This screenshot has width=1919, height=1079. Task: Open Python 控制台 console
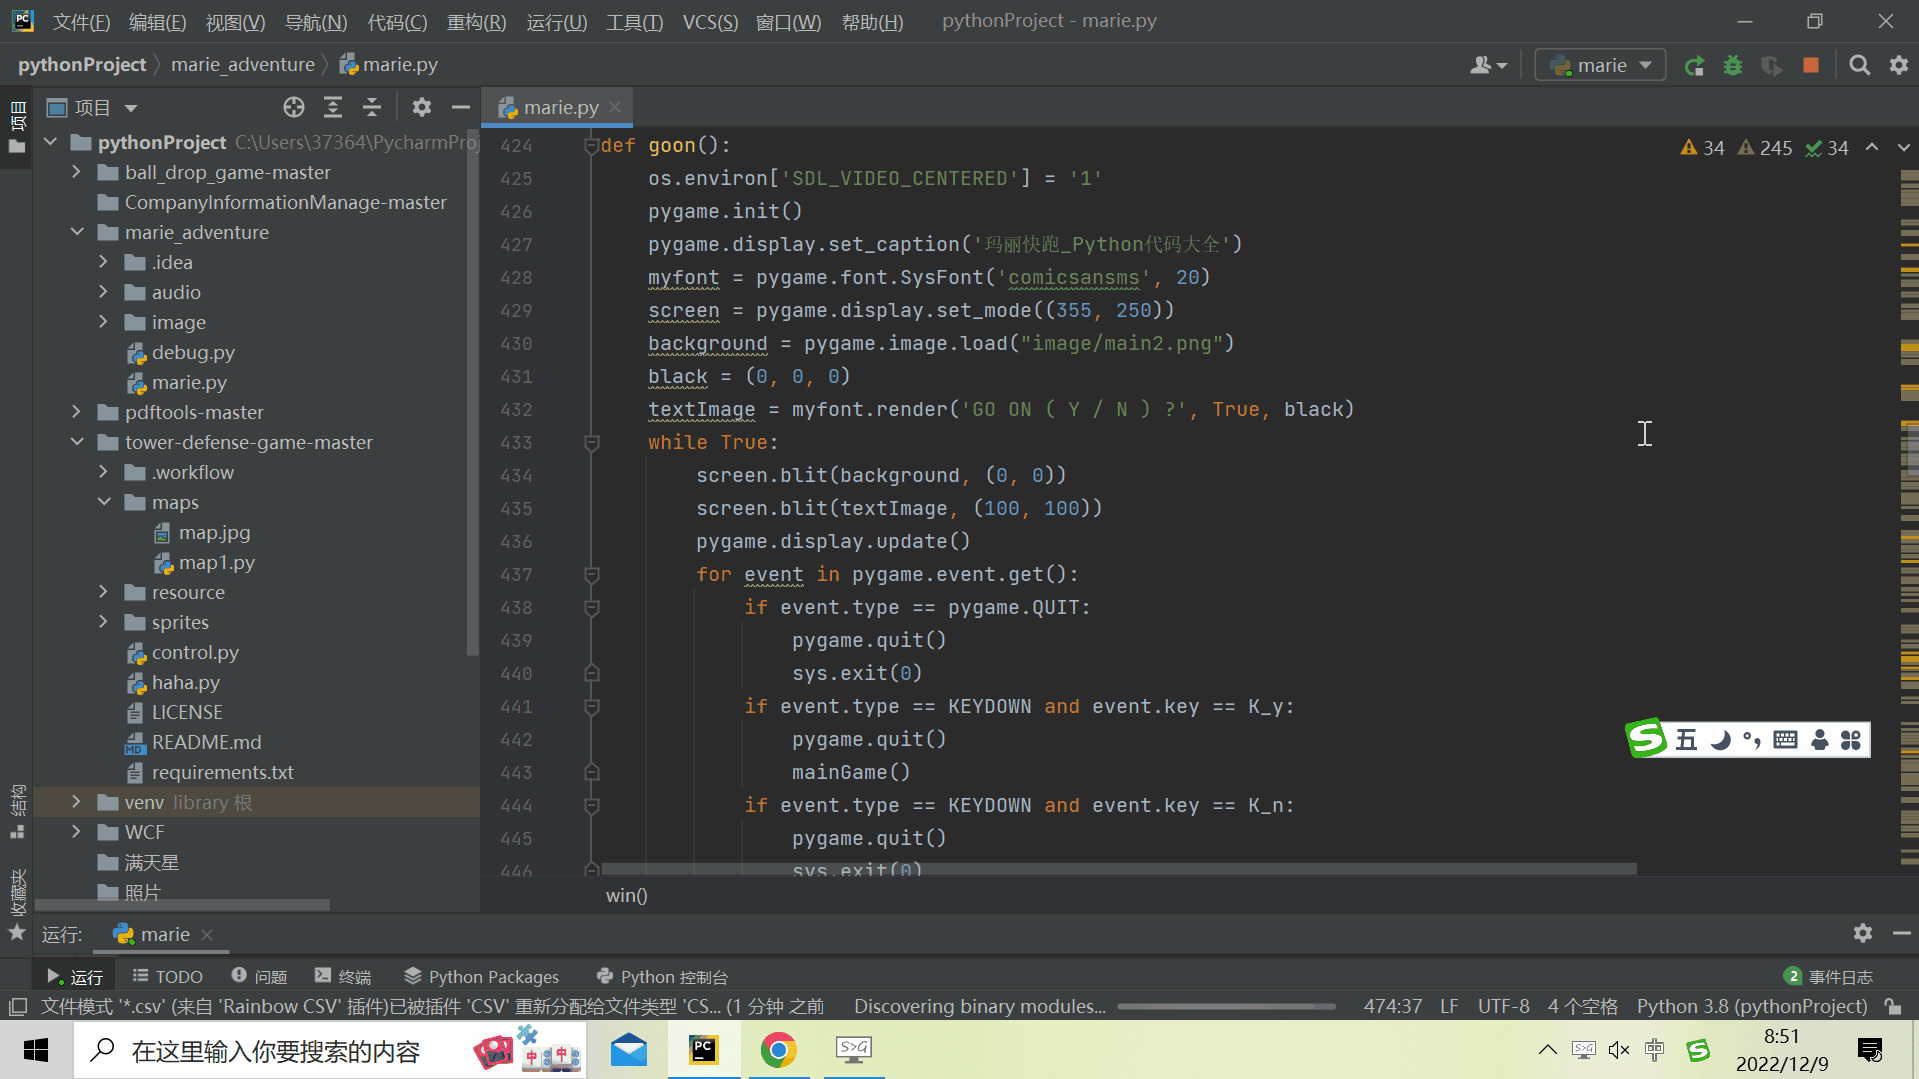(662, 977)
